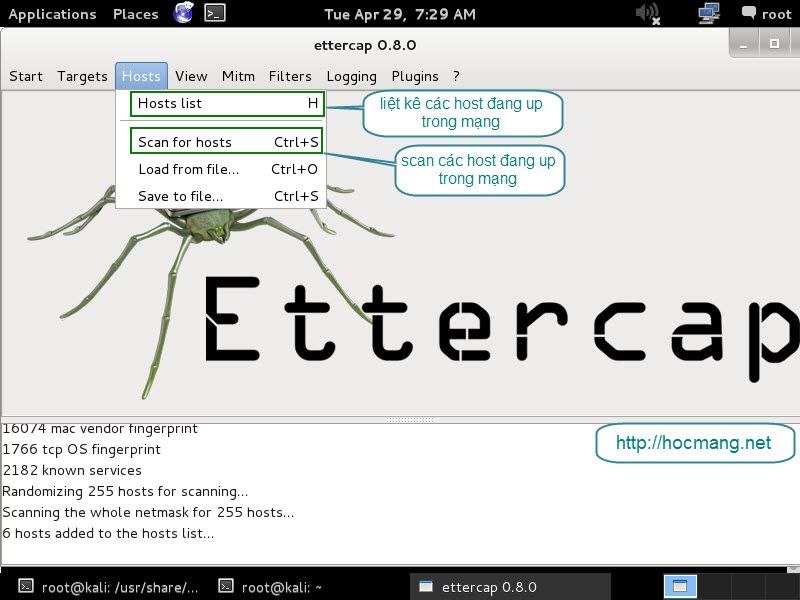Click the pane divider handle above log

coord(410,420)
